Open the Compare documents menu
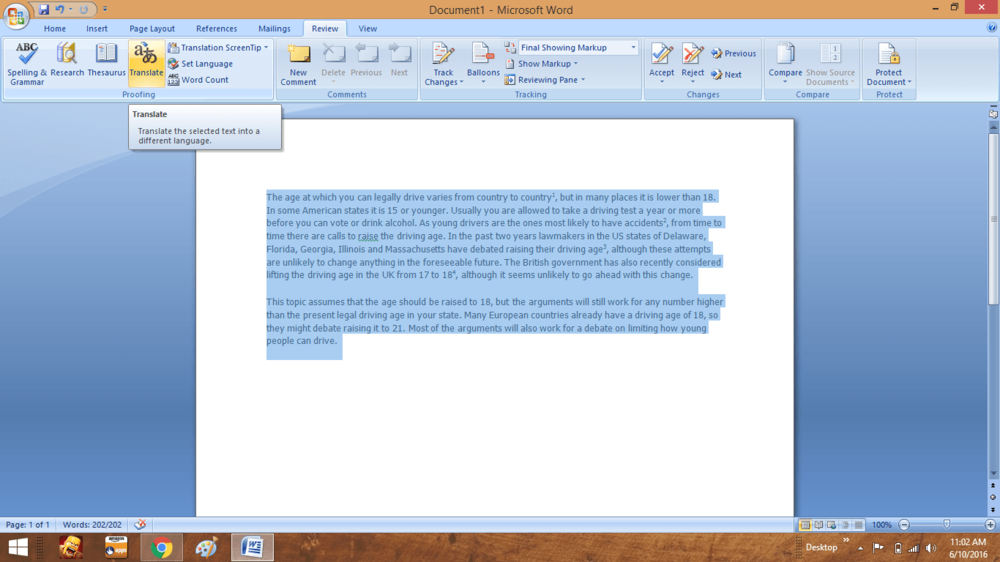Image resolution: width=1000 pixels, height=562 pixels. point(785,63)
